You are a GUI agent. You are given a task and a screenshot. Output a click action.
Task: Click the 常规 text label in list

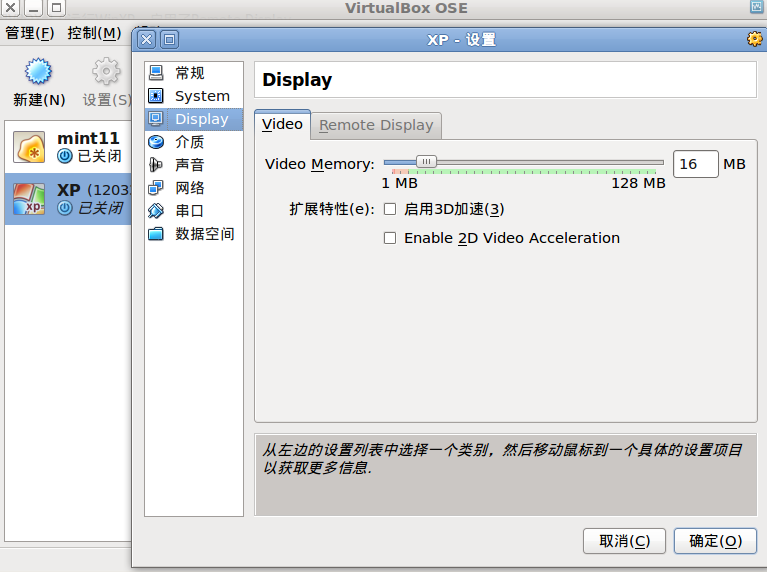[x=190, y=73]
